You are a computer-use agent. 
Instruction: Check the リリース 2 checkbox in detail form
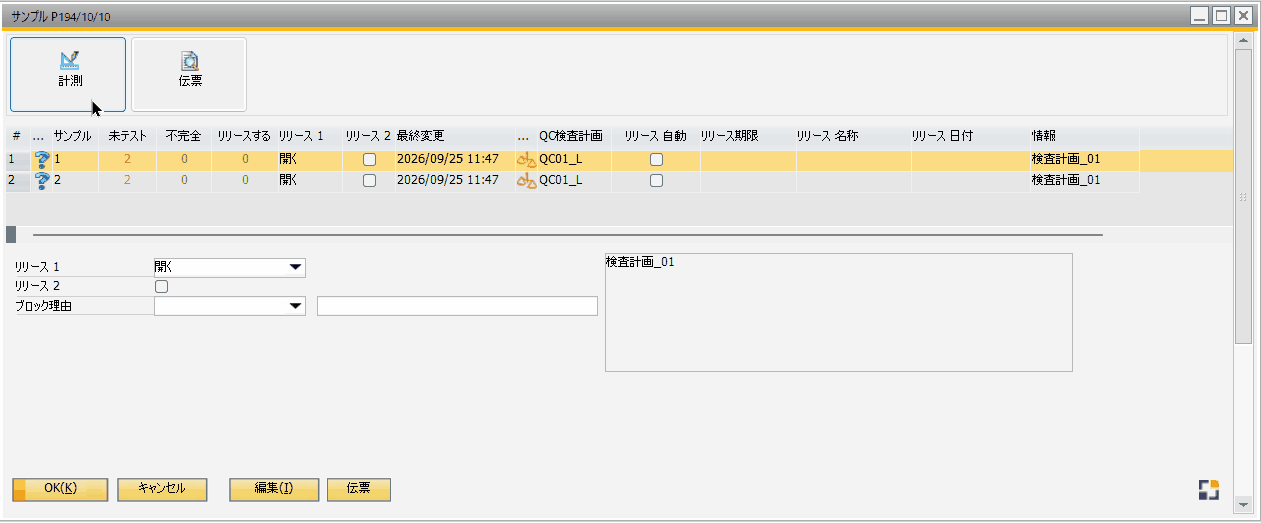pyautogui.click(x=161, y=287)
